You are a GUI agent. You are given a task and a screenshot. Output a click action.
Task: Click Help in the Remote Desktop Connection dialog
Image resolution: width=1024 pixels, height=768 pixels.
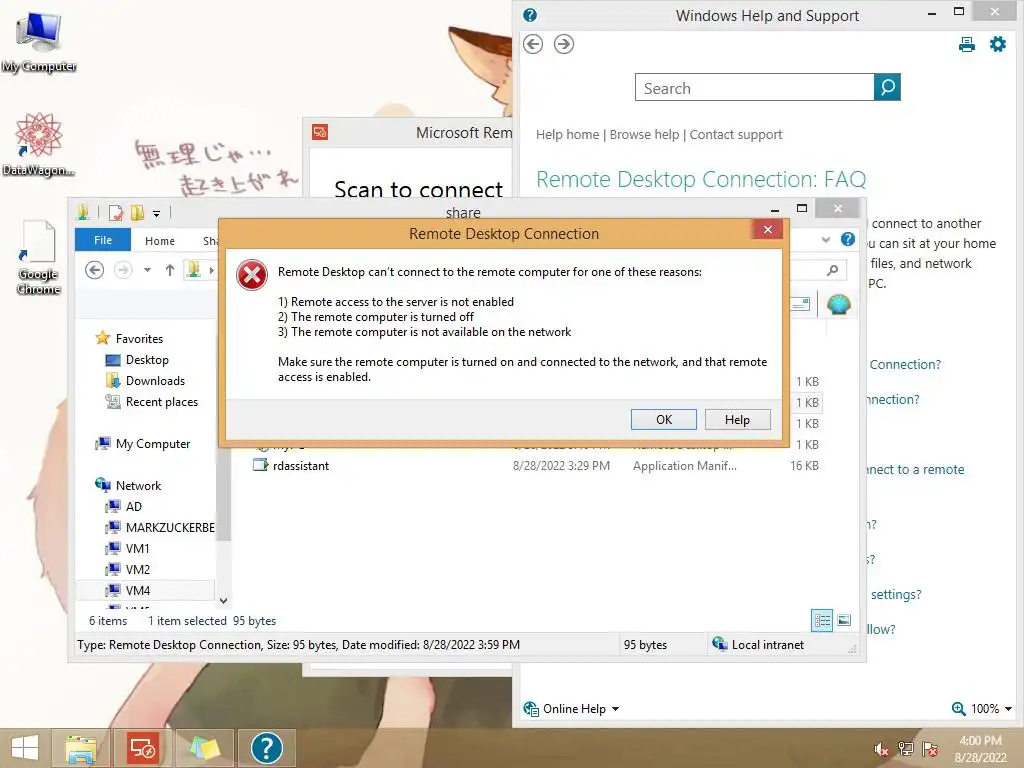[x=737, y=419]
